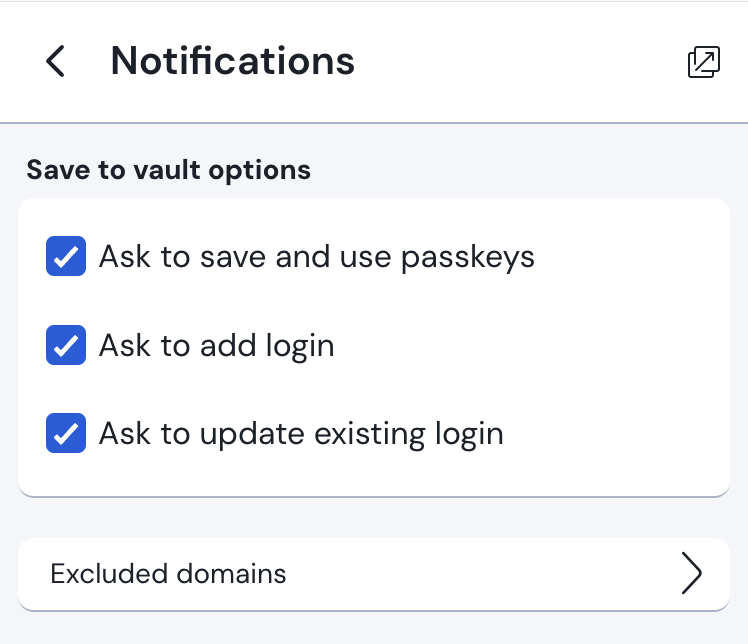The height and width of the screenshot is (644, 748).
Task: Expand Excluded domains using the arrow at right
Action: pos(691,574)
